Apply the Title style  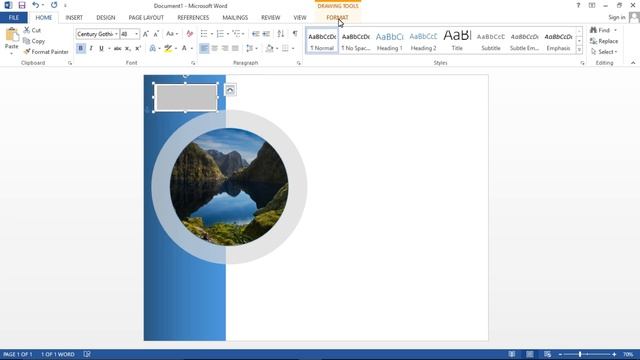click(x=457, y=41)
